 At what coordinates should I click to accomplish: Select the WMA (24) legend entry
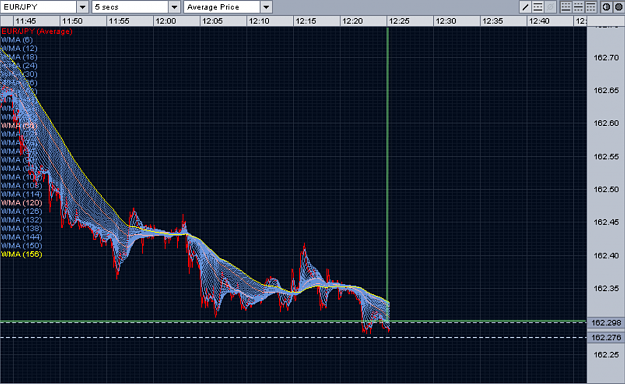point(19,65)
